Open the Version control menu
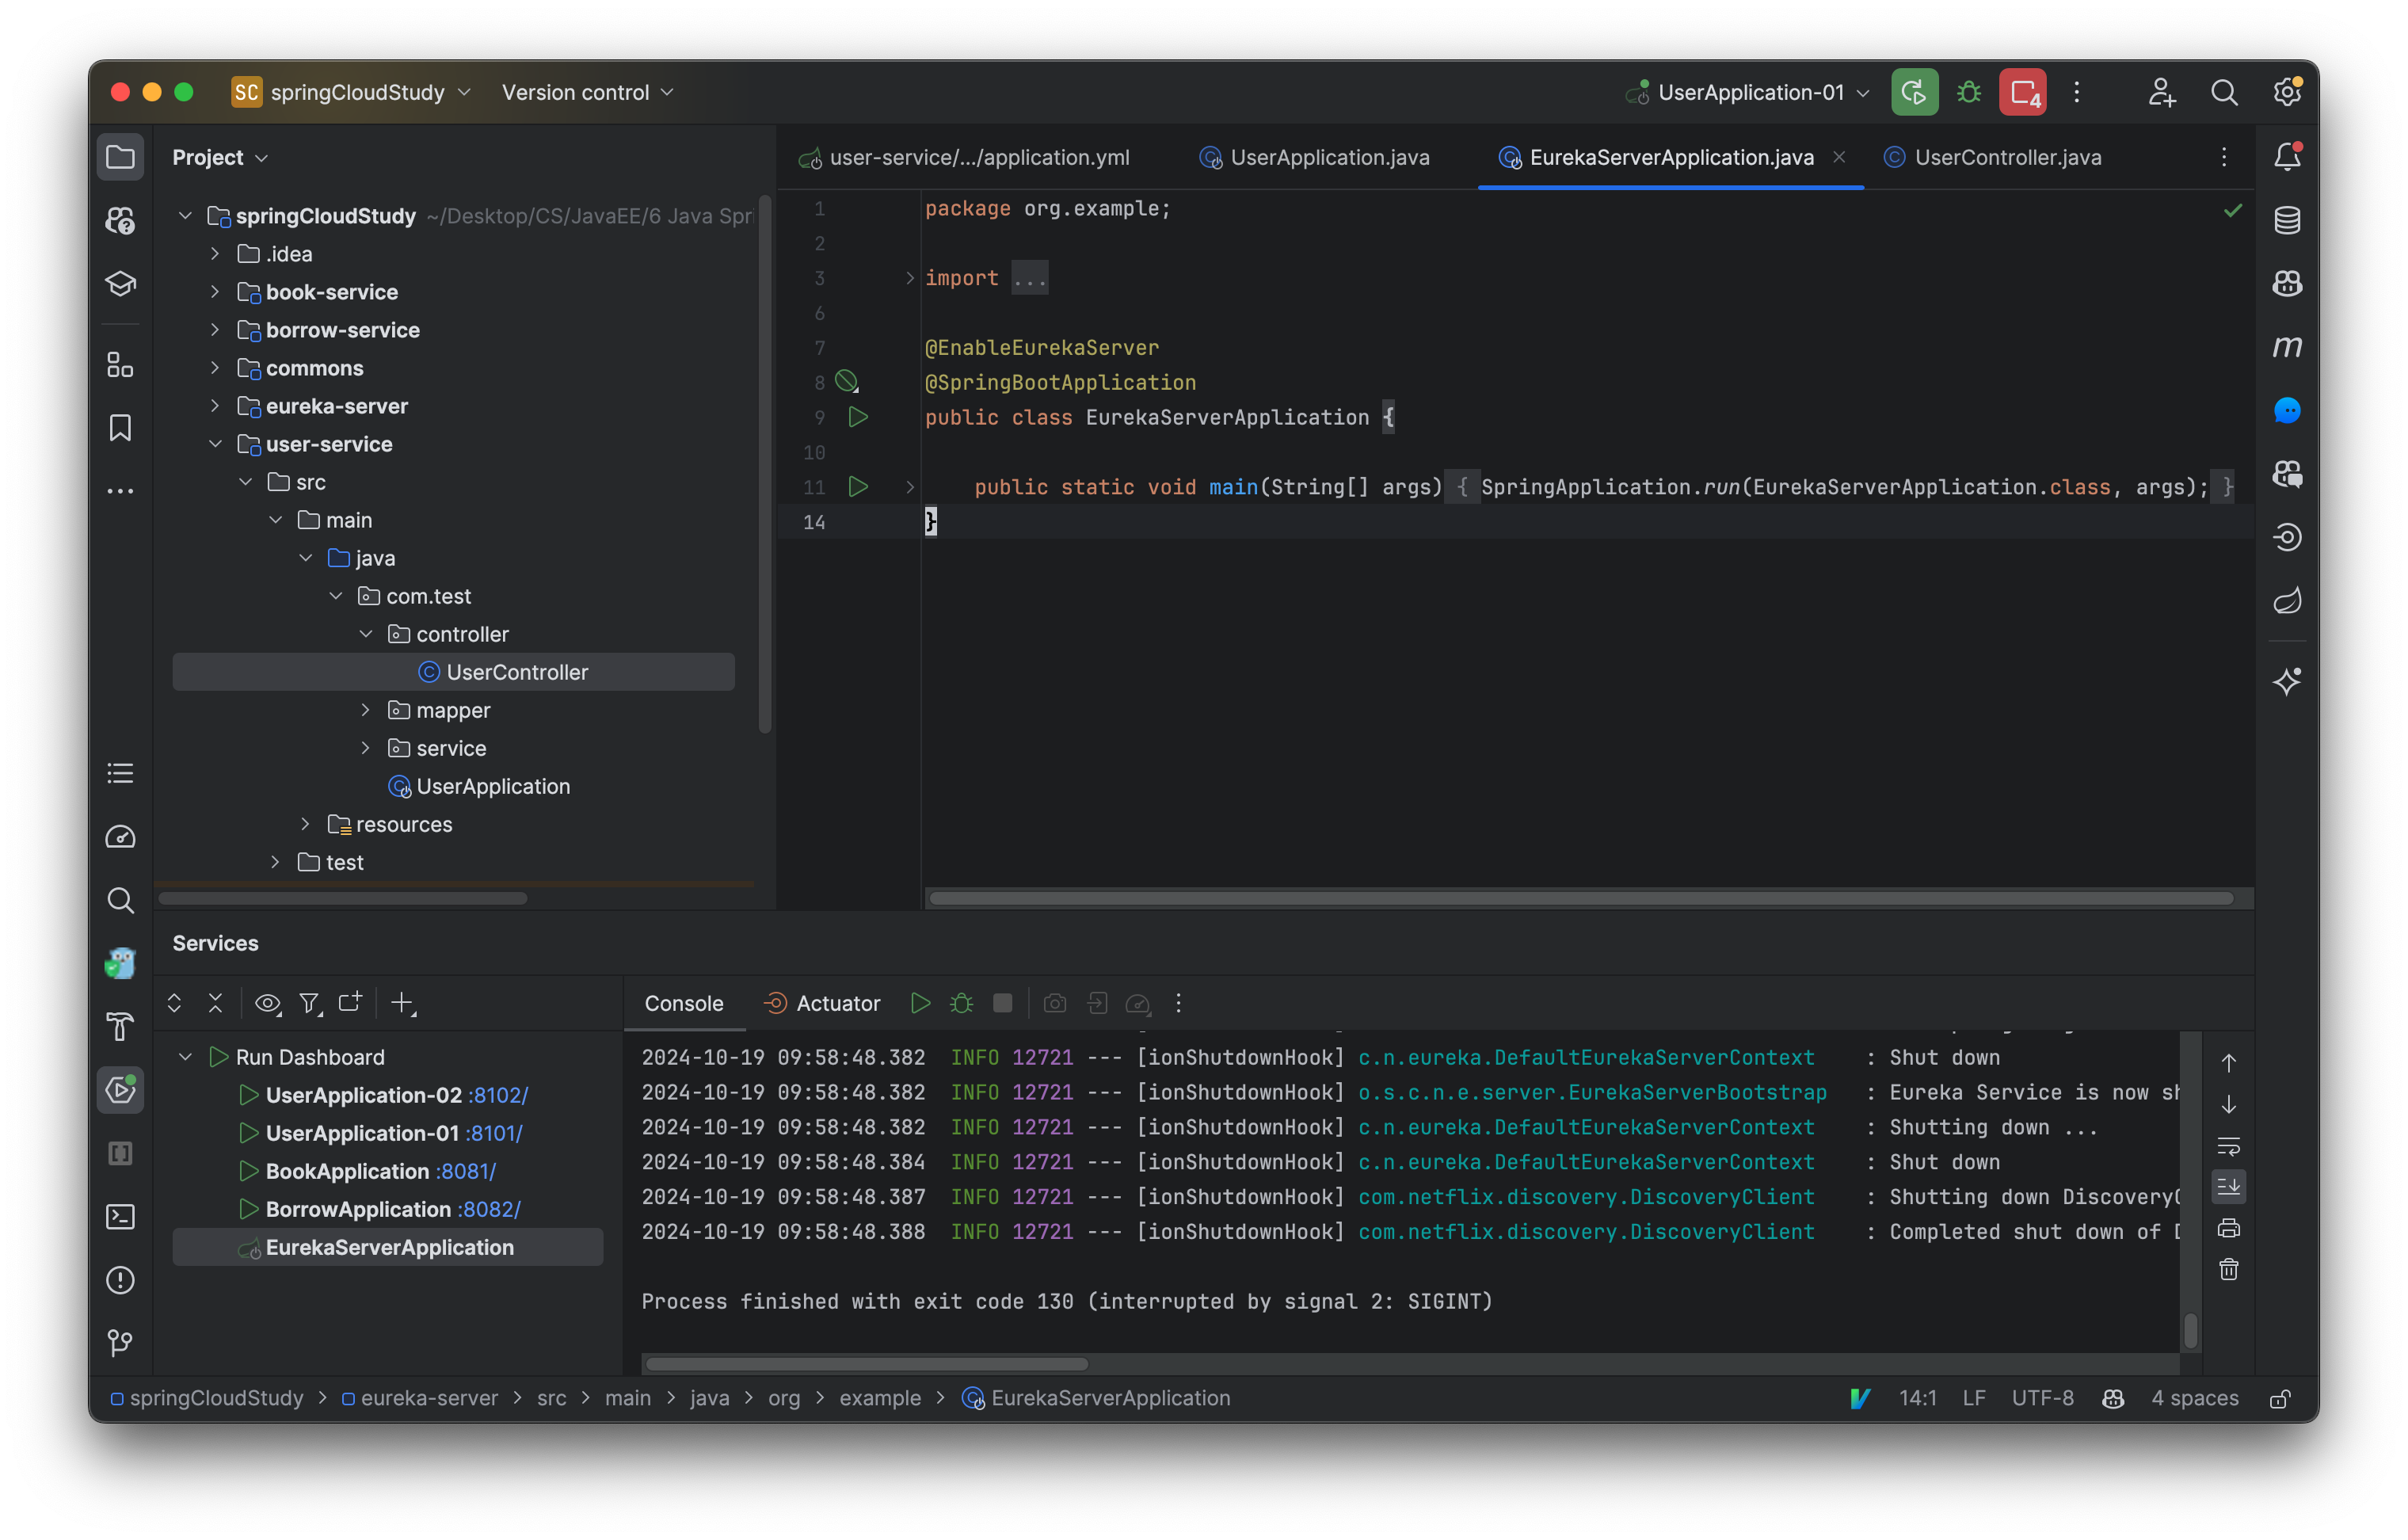The width and height of the screenshot is (2408, 1540). (588, 92)
